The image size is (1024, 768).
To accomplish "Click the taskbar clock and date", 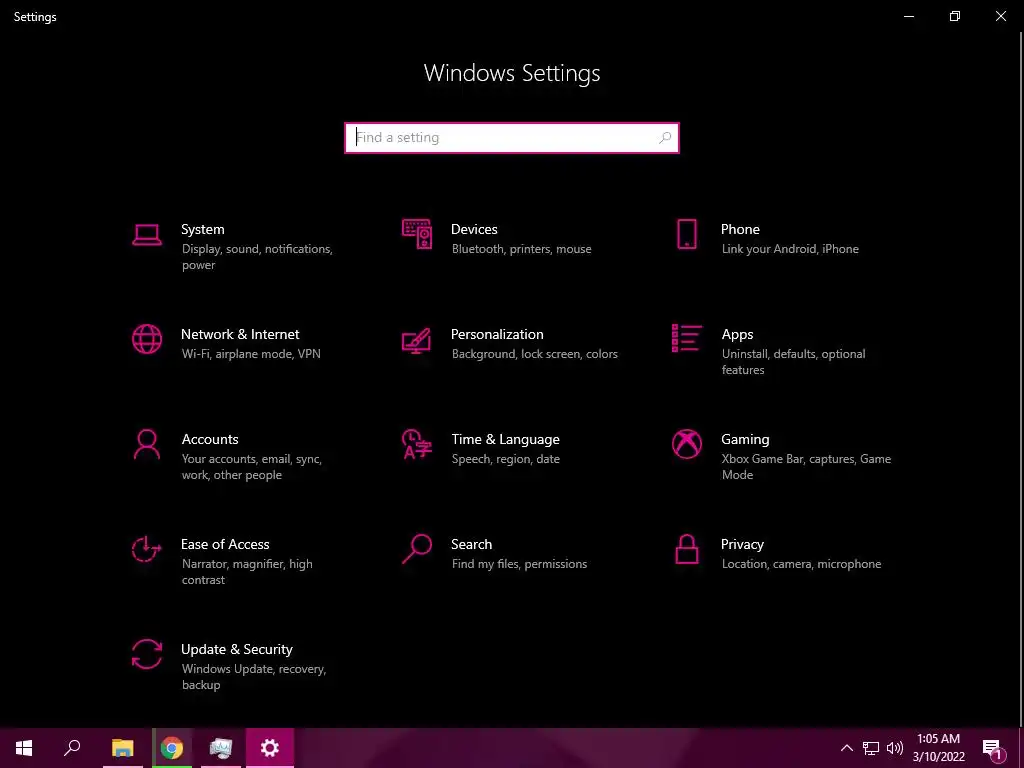I will tap(938, 748).
